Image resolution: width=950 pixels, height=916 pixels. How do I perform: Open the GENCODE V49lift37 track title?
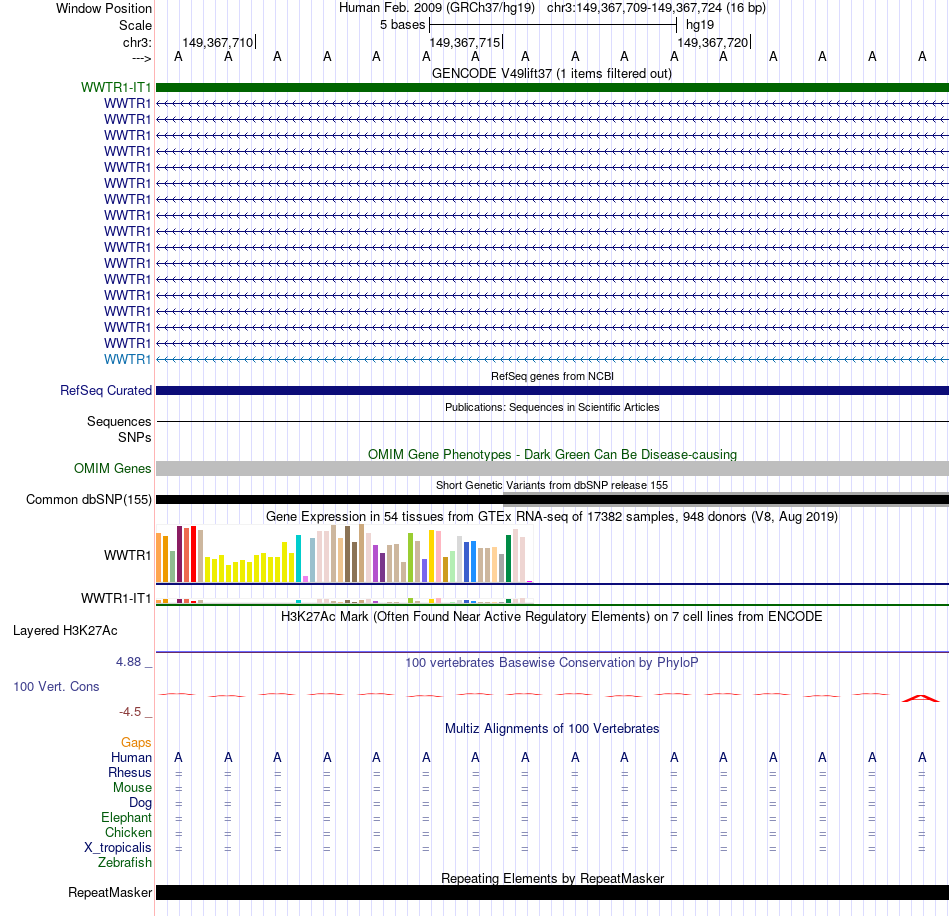552,73
